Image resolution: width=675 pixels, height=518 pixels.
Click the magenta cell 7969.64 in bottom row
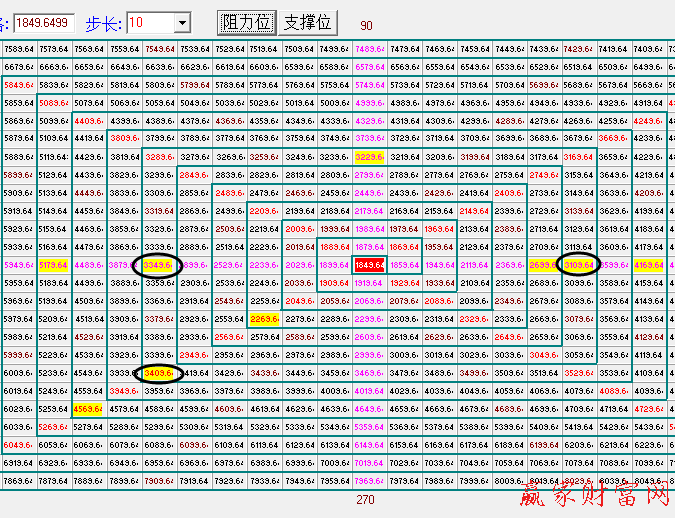tap(369, 481)
